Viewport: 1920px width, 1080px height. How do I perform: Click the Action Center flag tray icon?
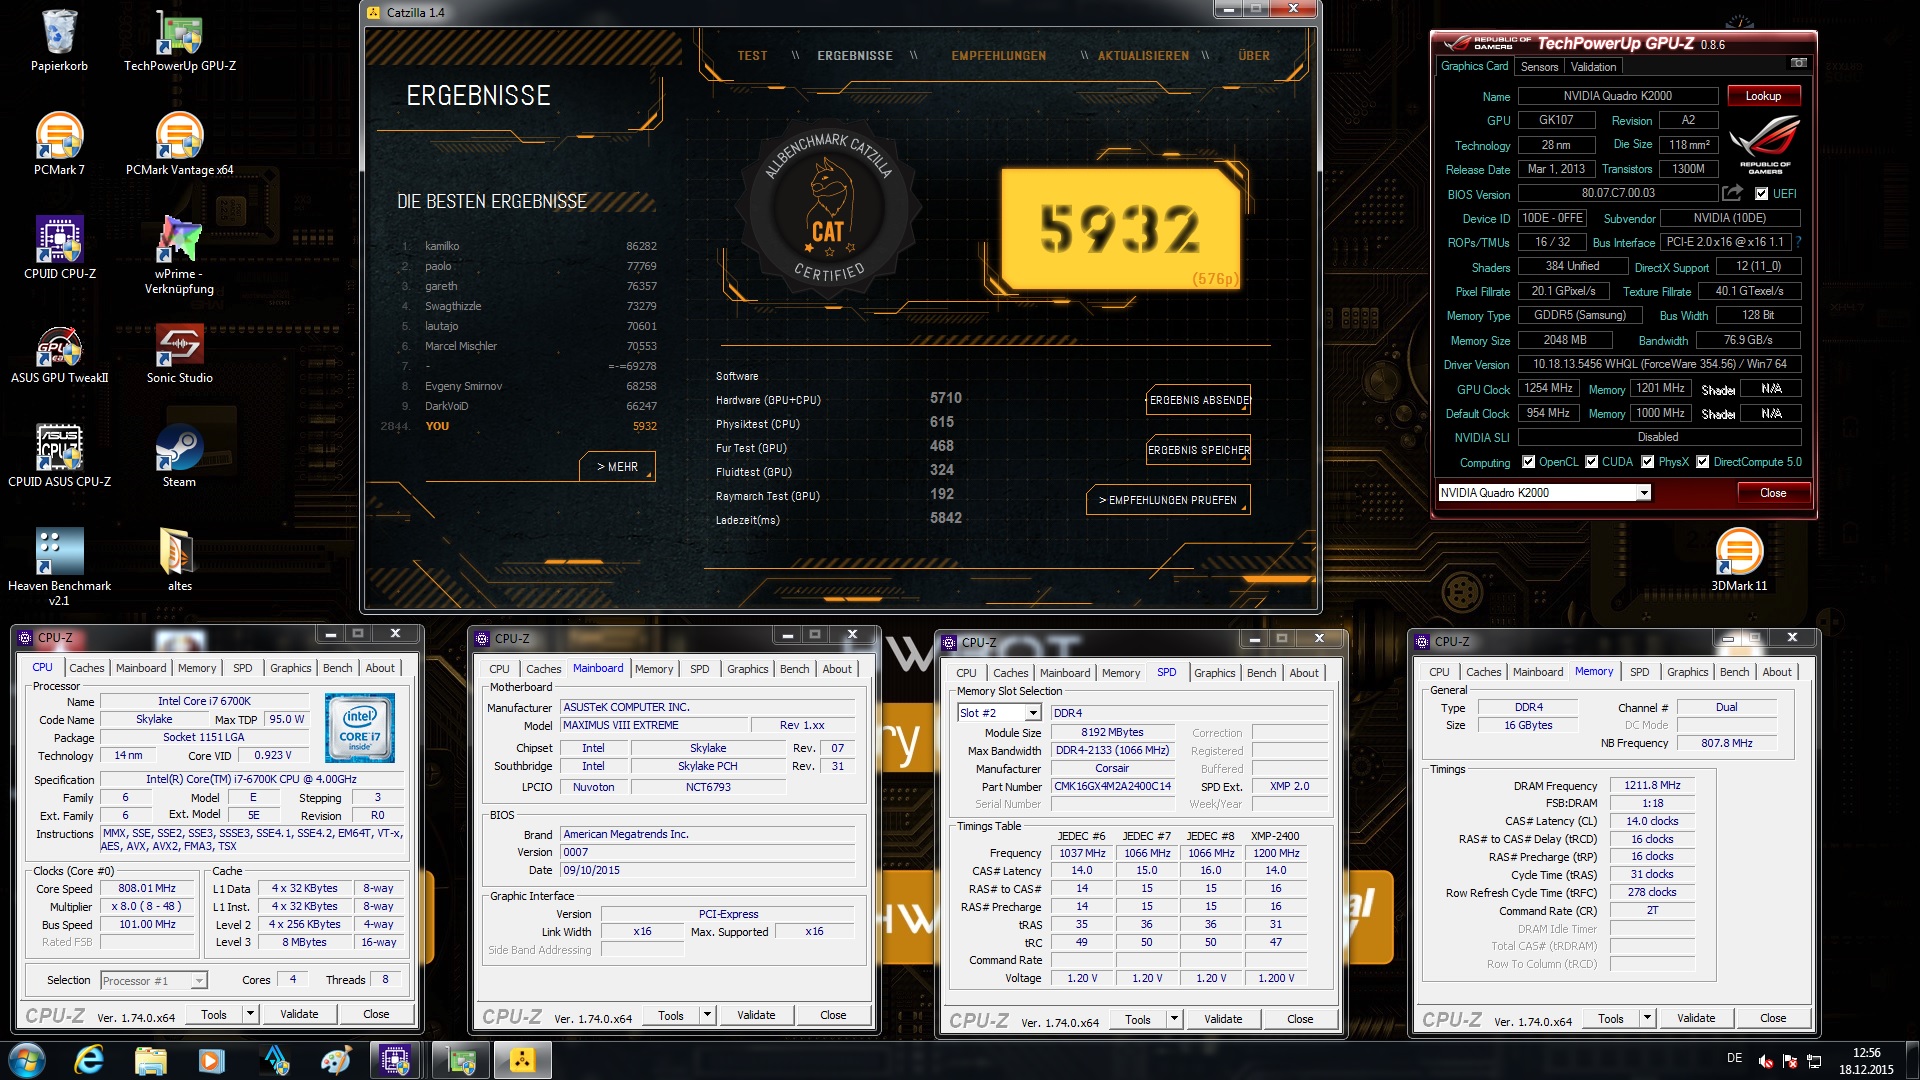point(1790,1061)
